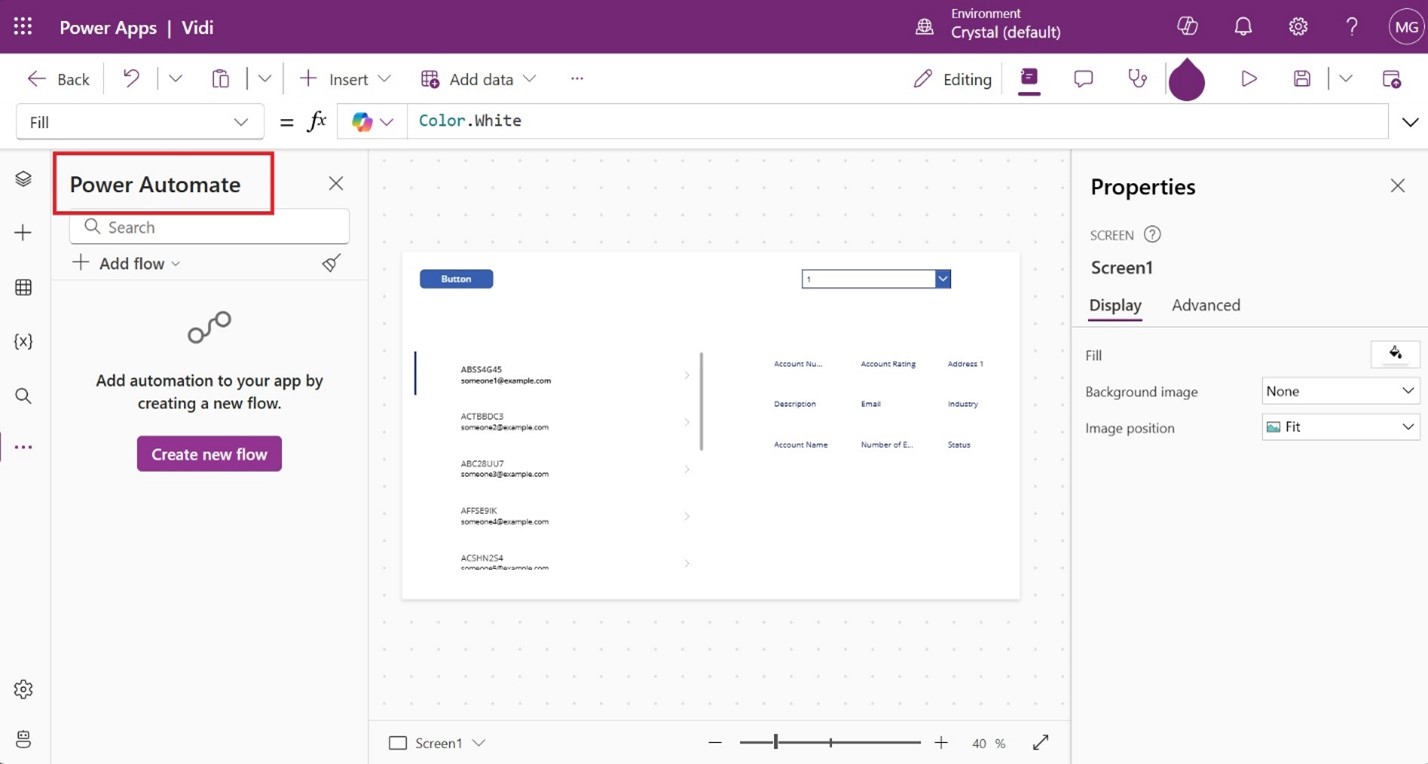Viewport: 1428px width, 764px height.
Task: Click the Search field in Power Automate
Action: (x=210, y=227)
